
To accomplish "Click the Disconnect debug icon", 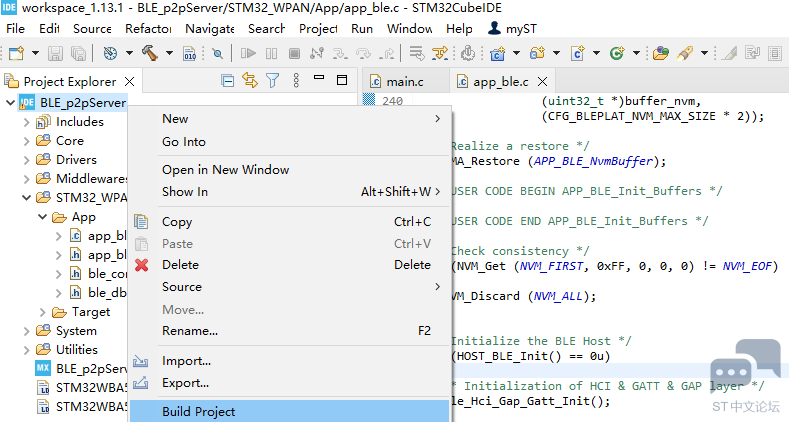I will pyautogui.click(x=317, y=53).
